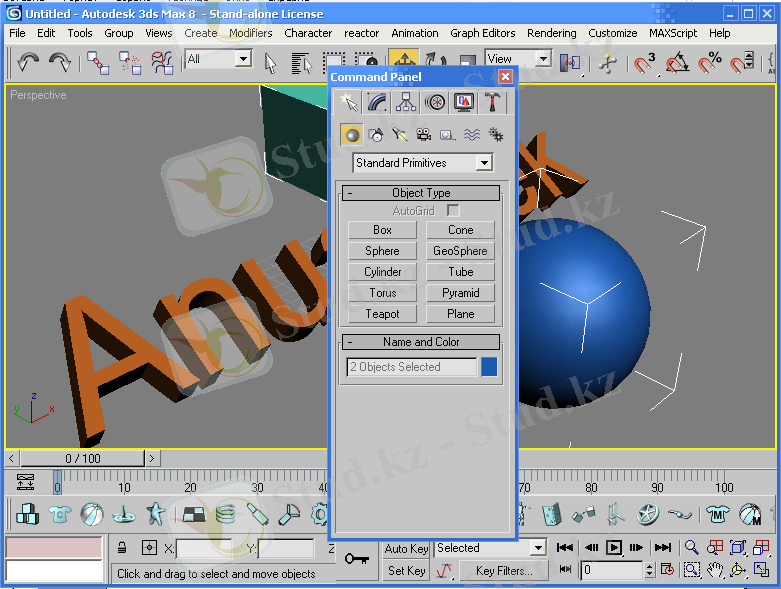Click the Key Filters button

pos(504,571)
